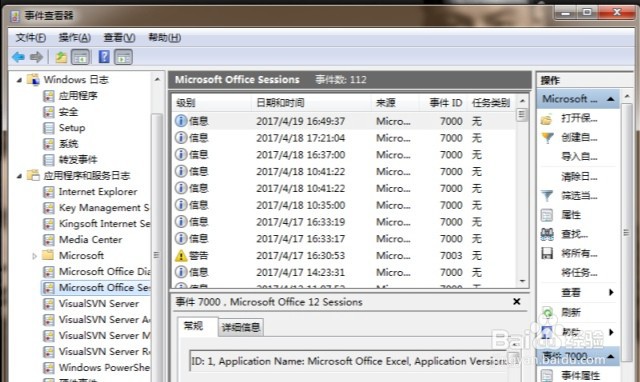Toggle the console tree pane toolbar icon
Image resolution: width=640 pixels, height=382 pixels.
tap(80, 57)
